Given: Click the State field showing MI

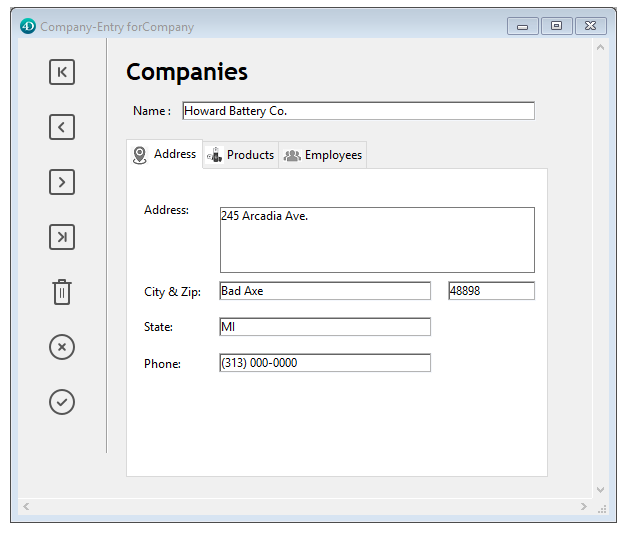Looking at the screenshot, I should click(x=325, y=327).
